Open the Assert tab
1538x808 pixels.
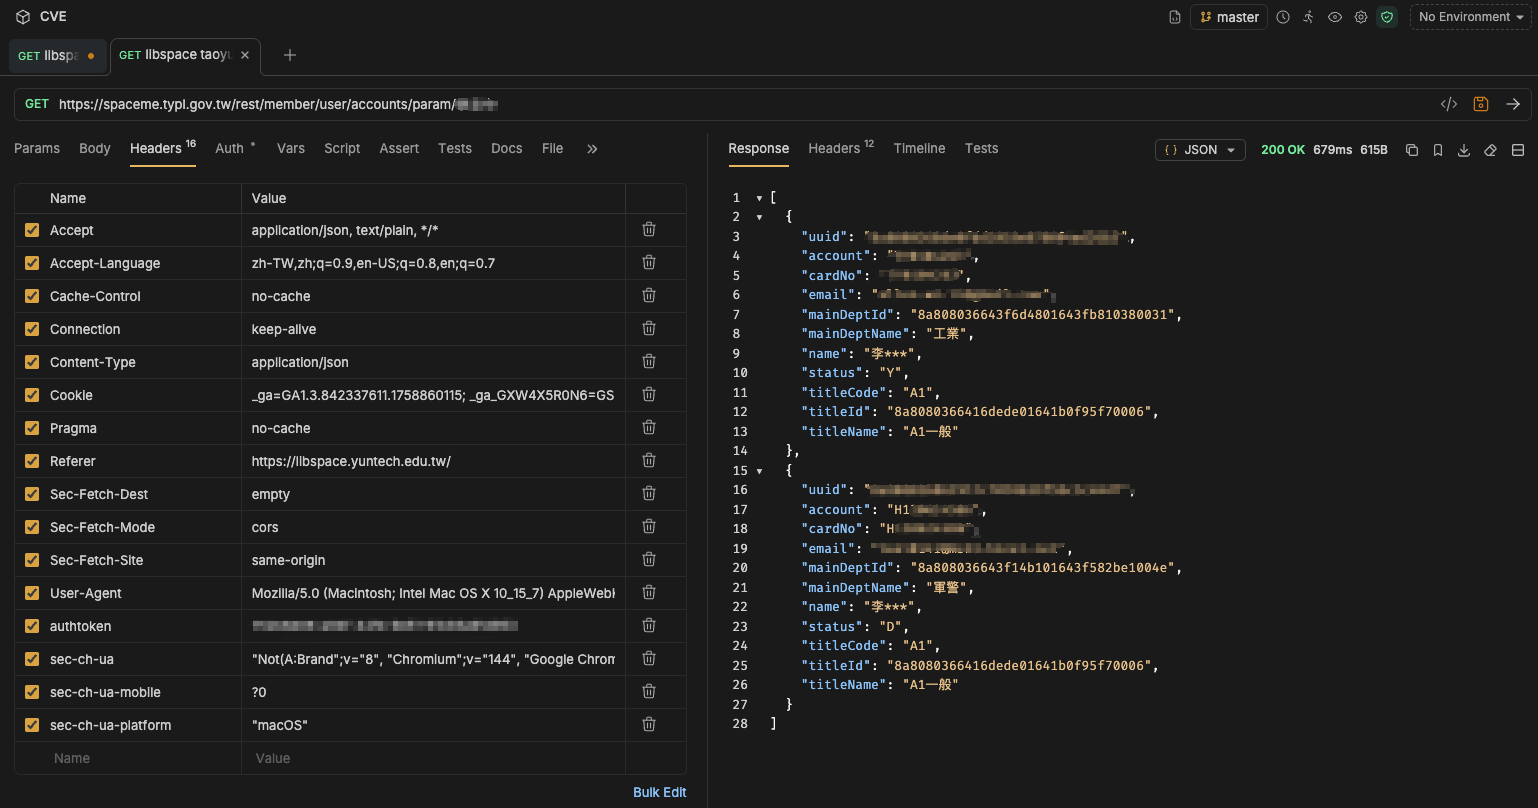point(399,148)
